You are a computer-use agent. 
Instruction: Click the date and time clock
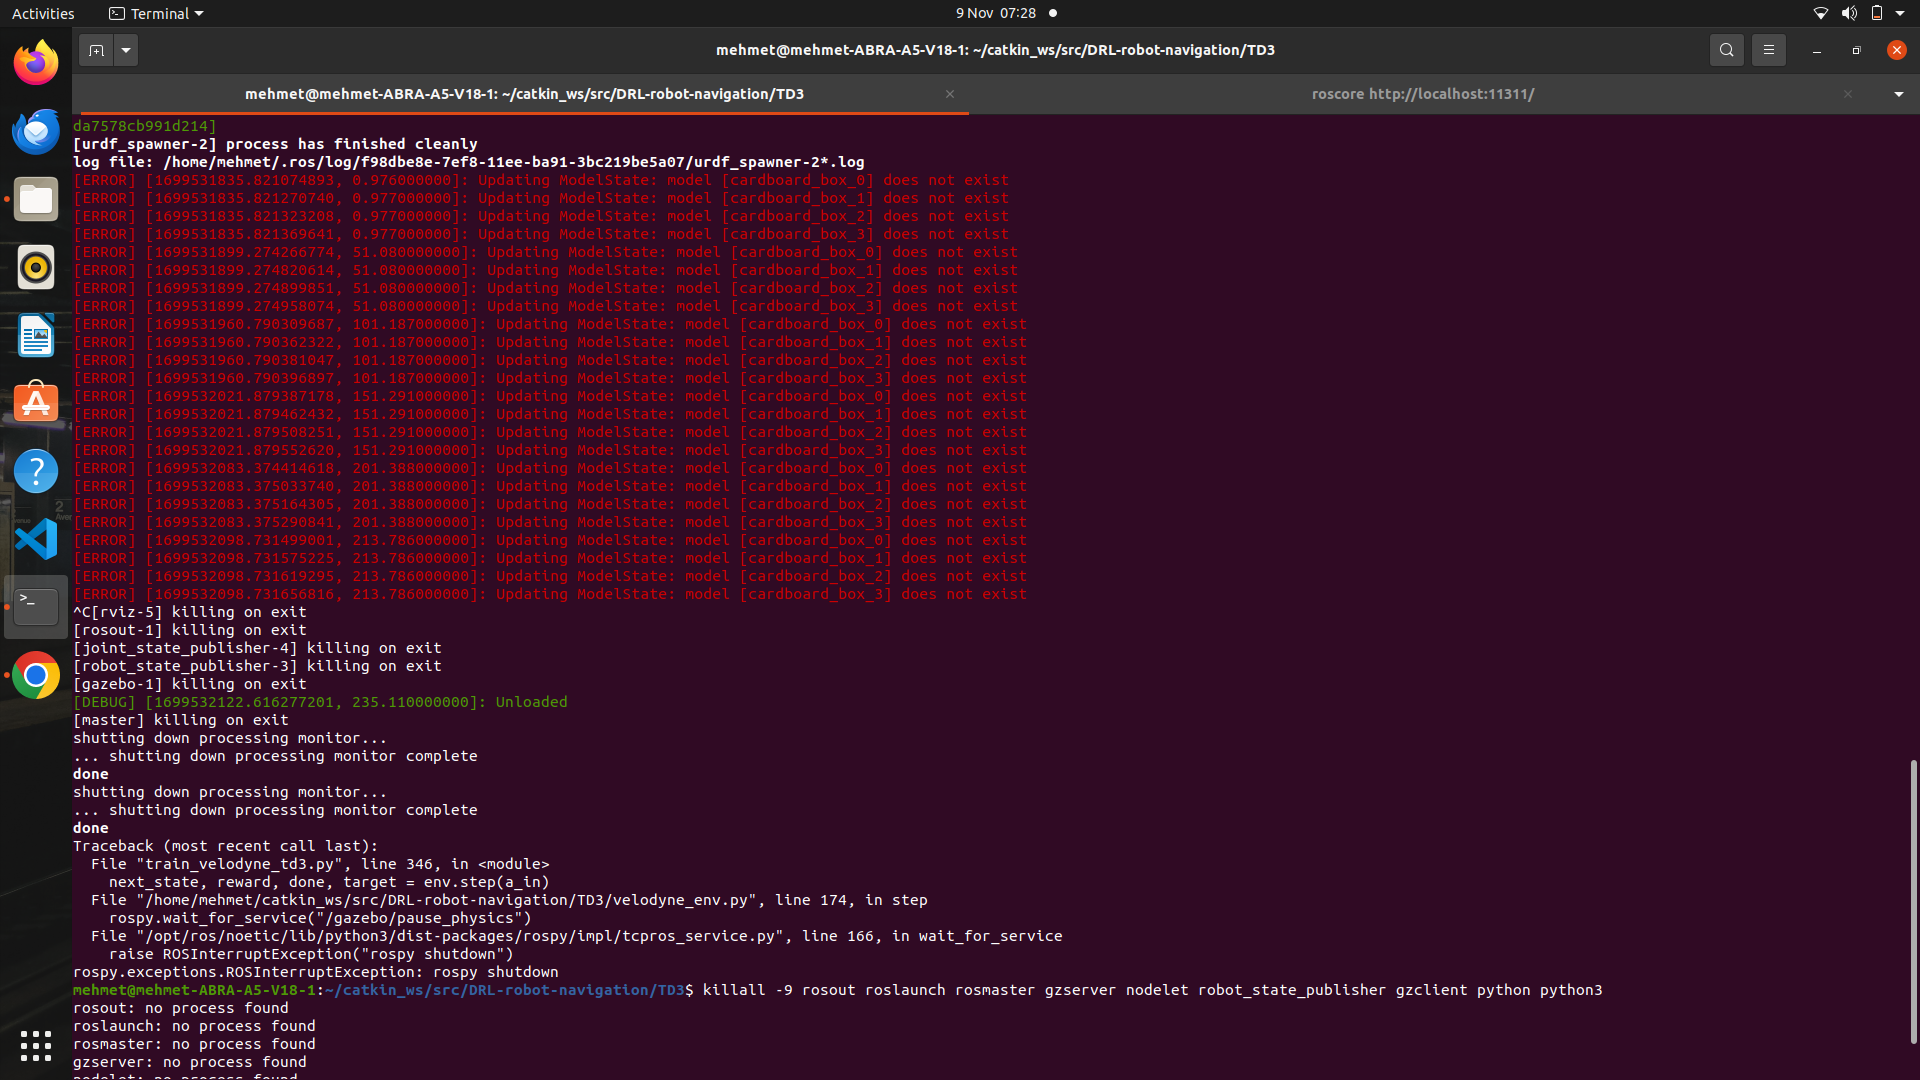point(995,13)
